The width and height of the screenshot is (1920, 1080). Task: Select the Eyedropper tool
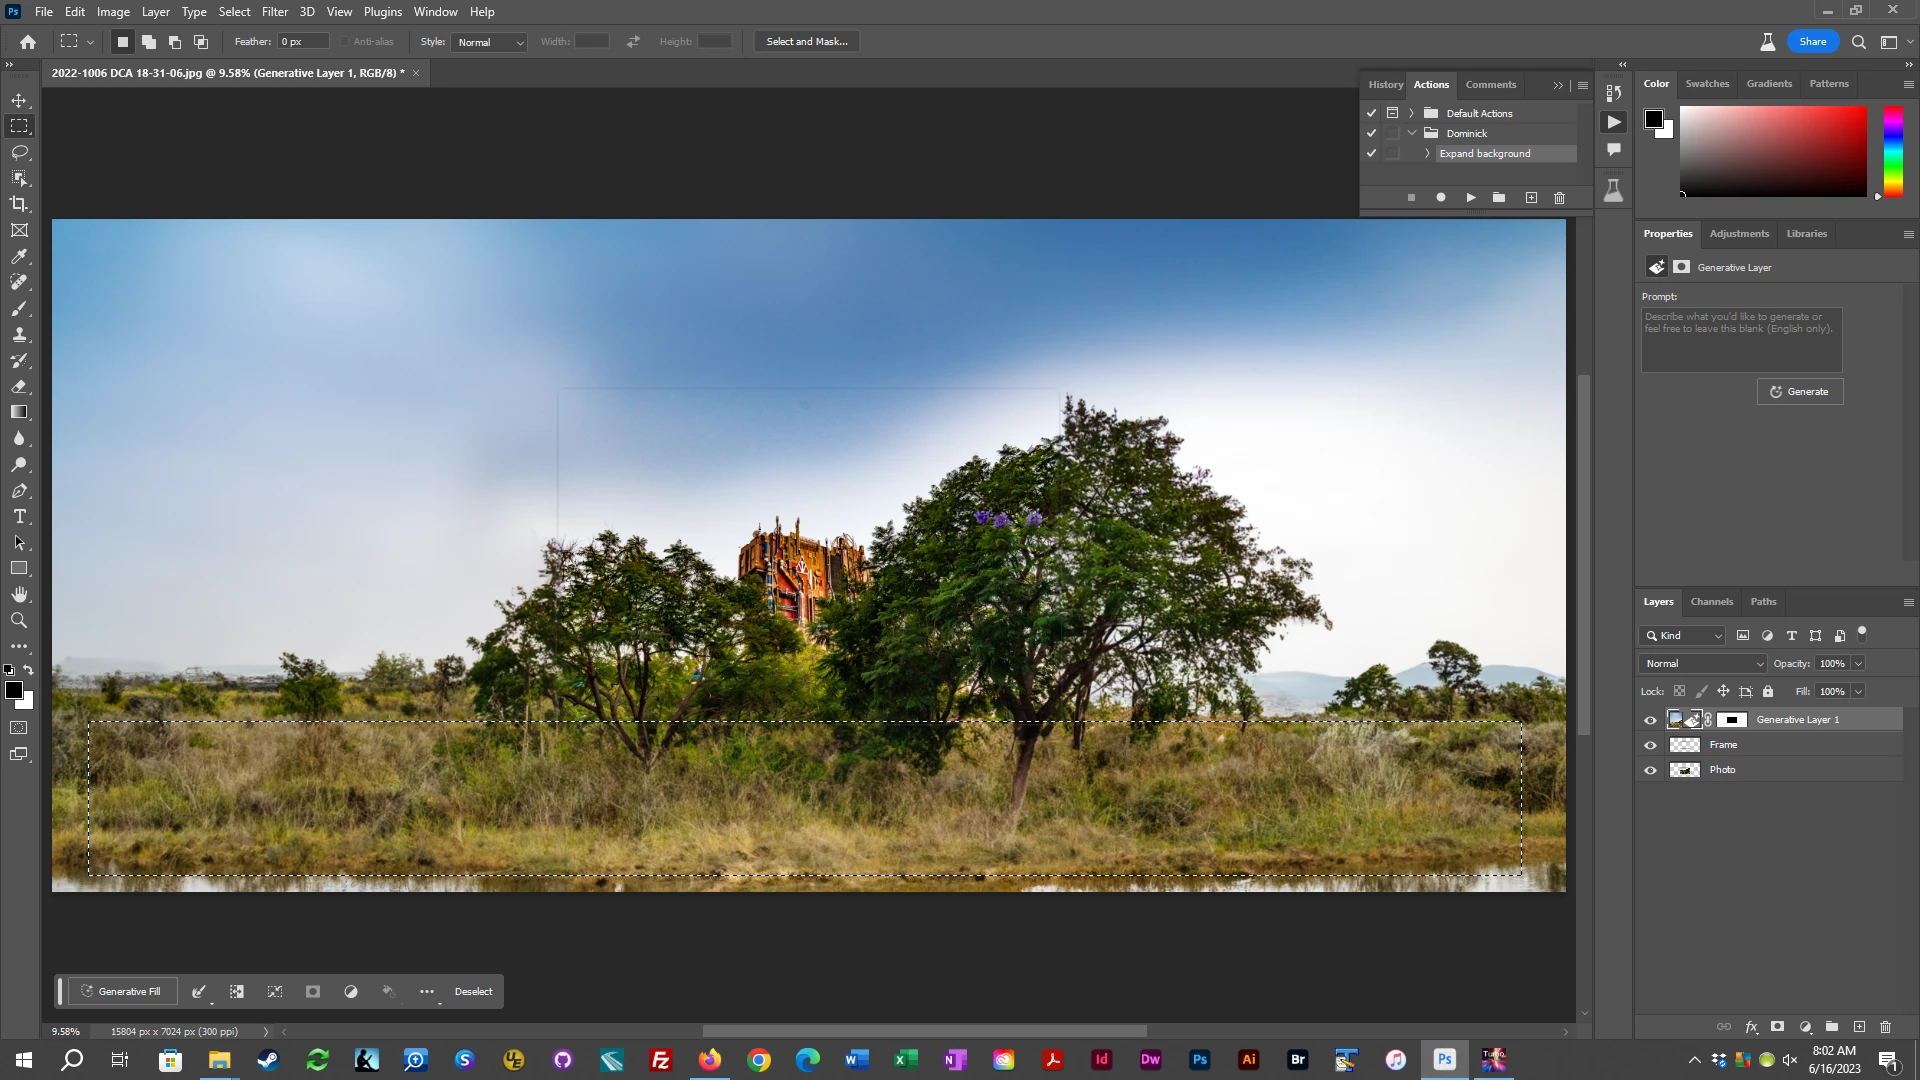coord(19,257)
